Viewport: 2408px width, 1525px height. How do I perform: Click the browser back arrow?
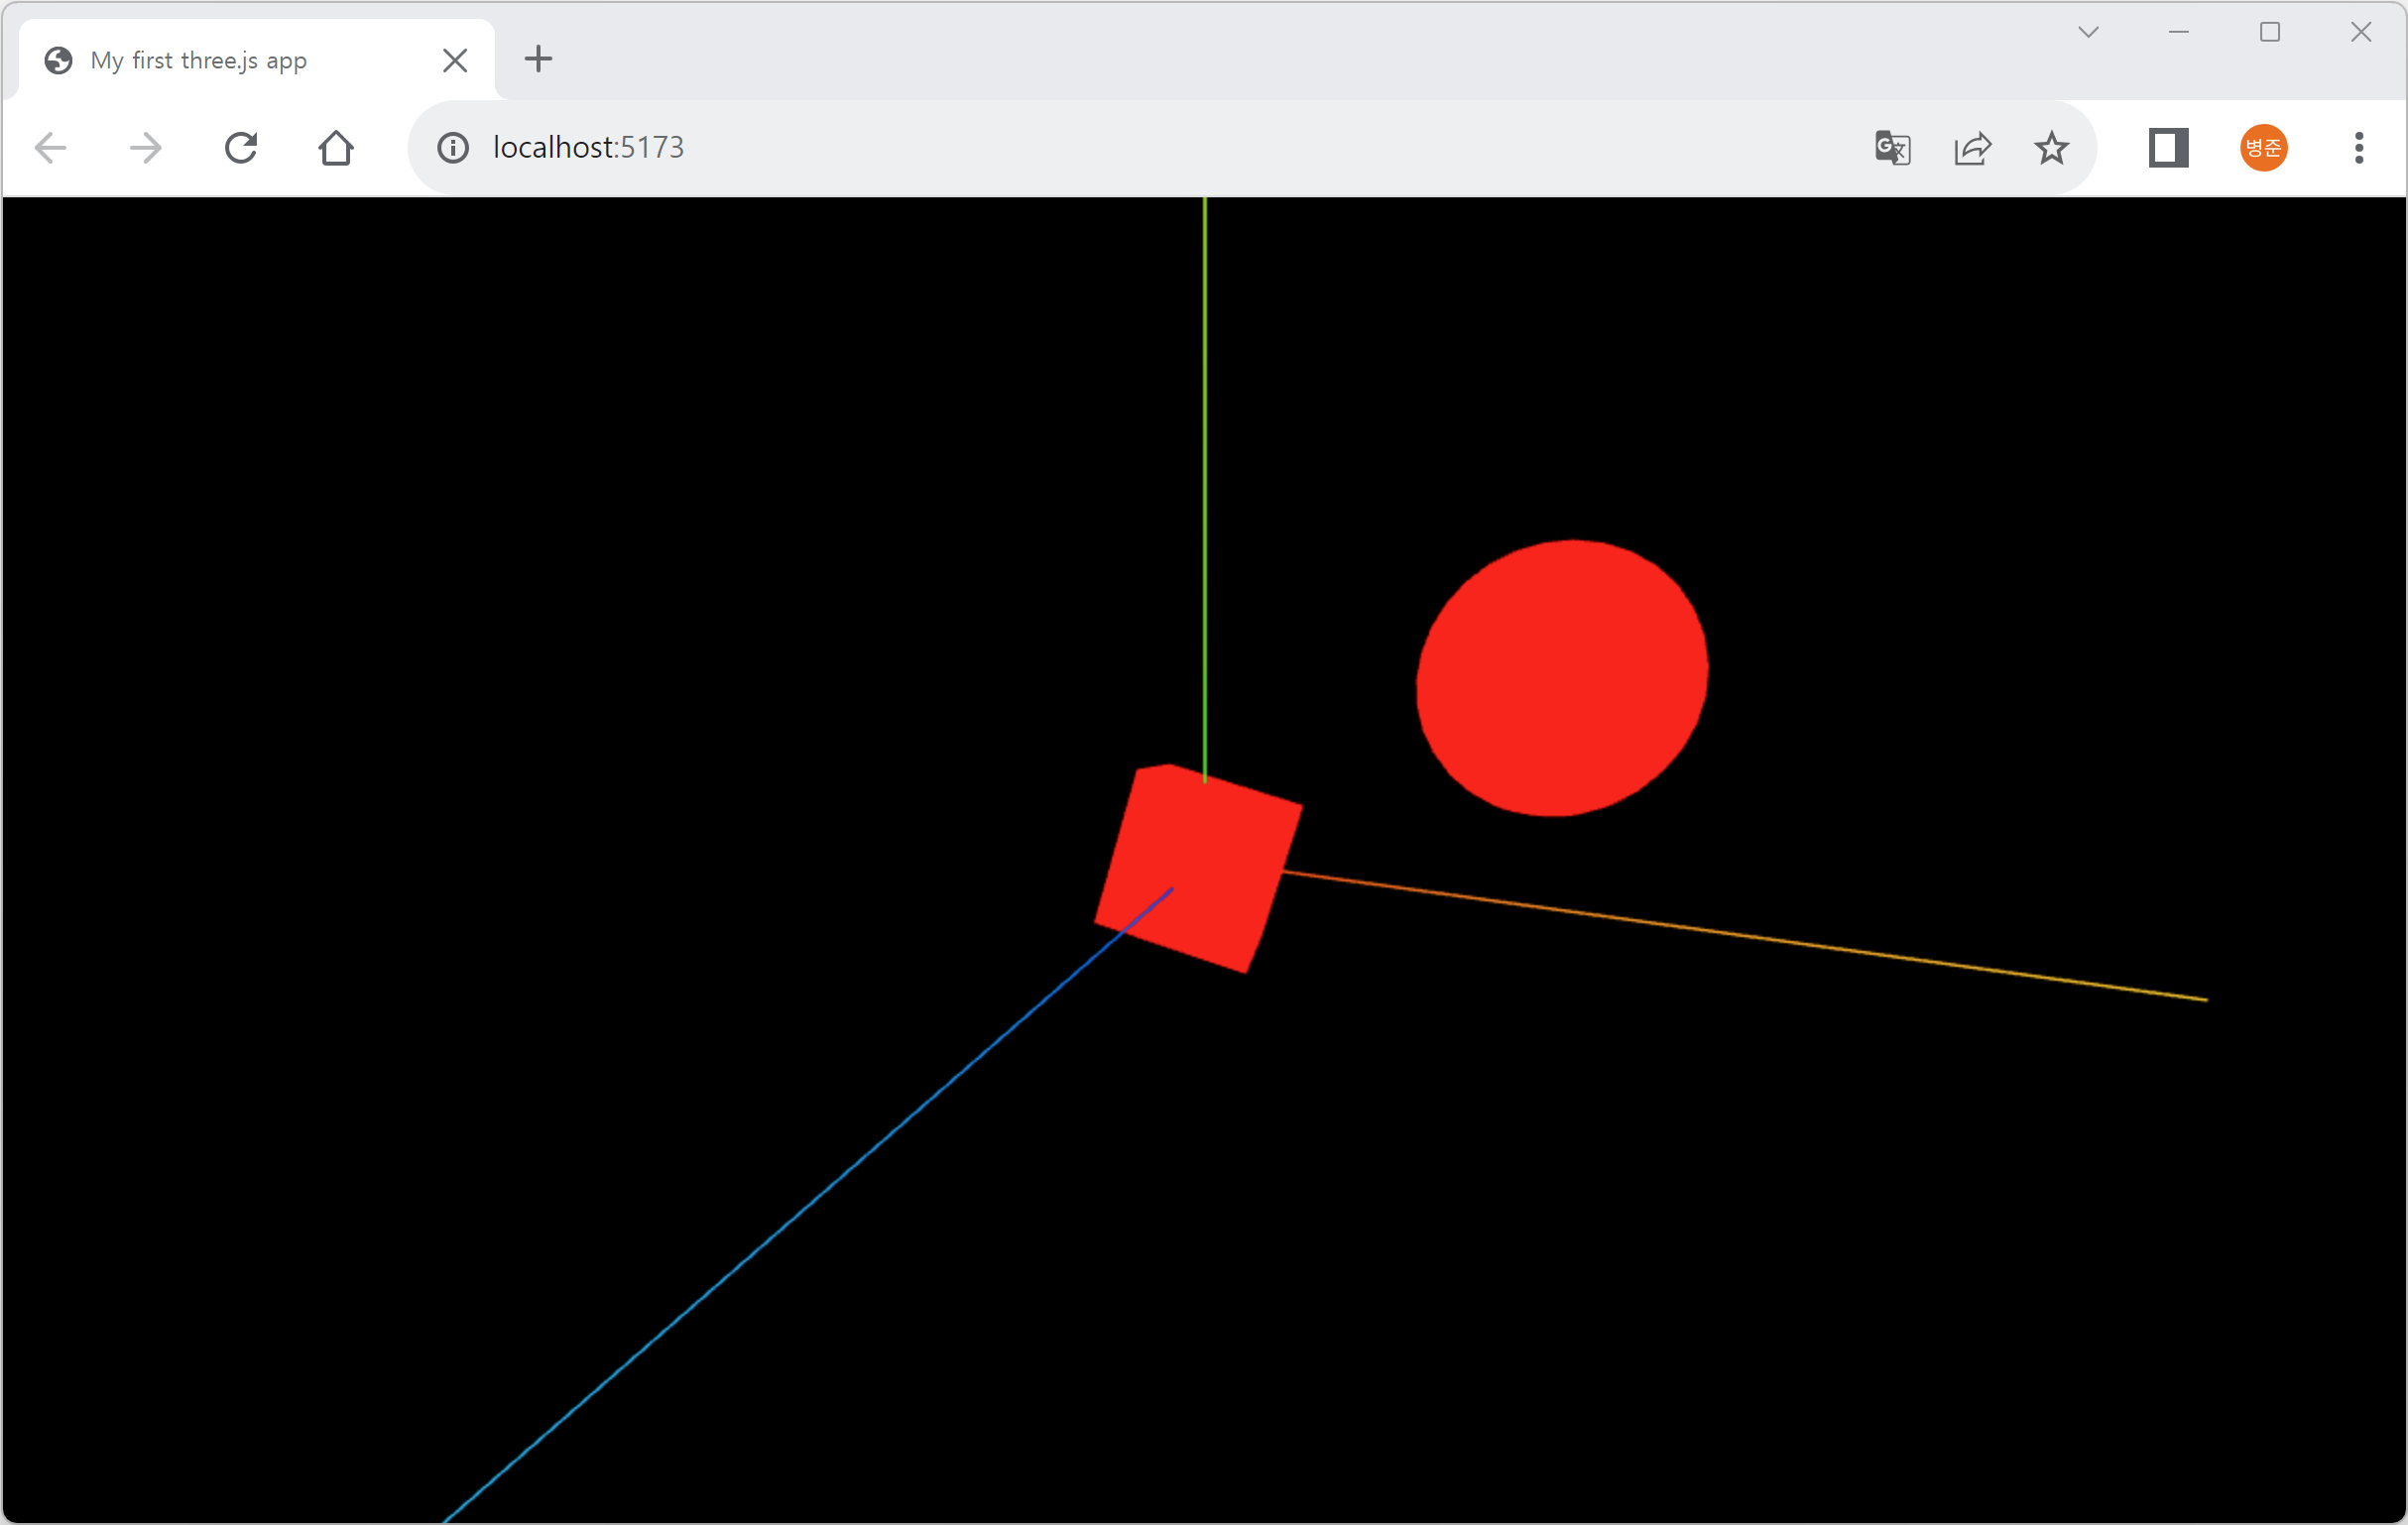[50, 148]
